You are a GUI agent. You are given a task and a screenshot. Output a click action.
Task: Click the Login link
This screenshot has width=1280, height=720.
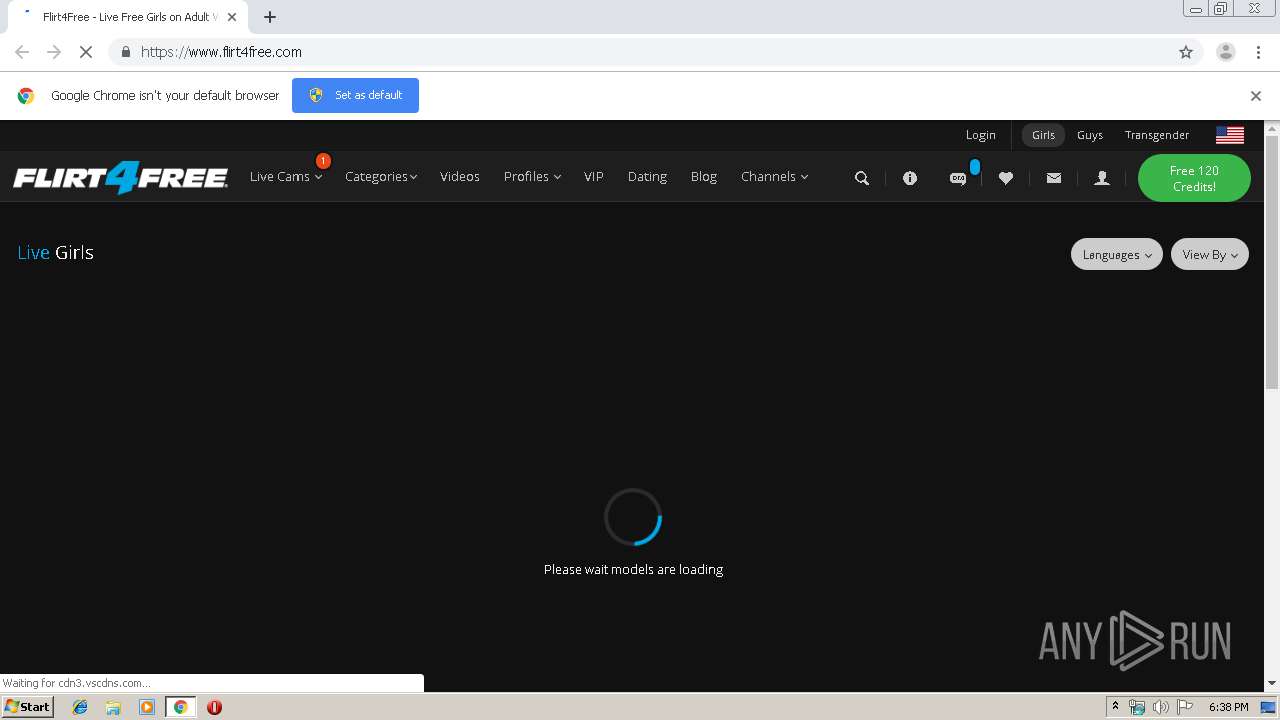click(x=980, y=135)
